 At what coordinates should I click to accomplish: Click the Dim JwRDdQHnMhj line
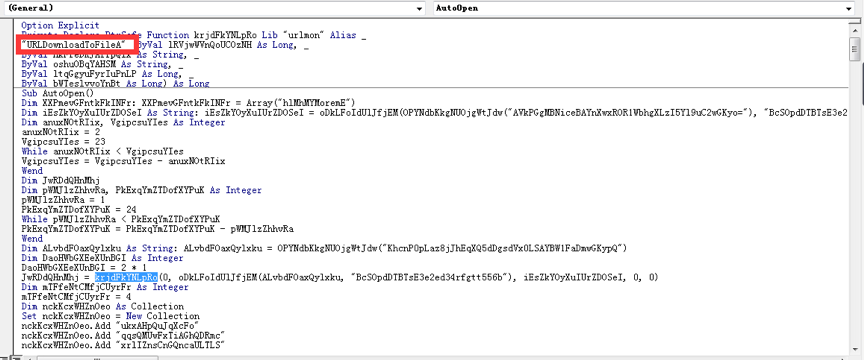[x=61, y=180]
